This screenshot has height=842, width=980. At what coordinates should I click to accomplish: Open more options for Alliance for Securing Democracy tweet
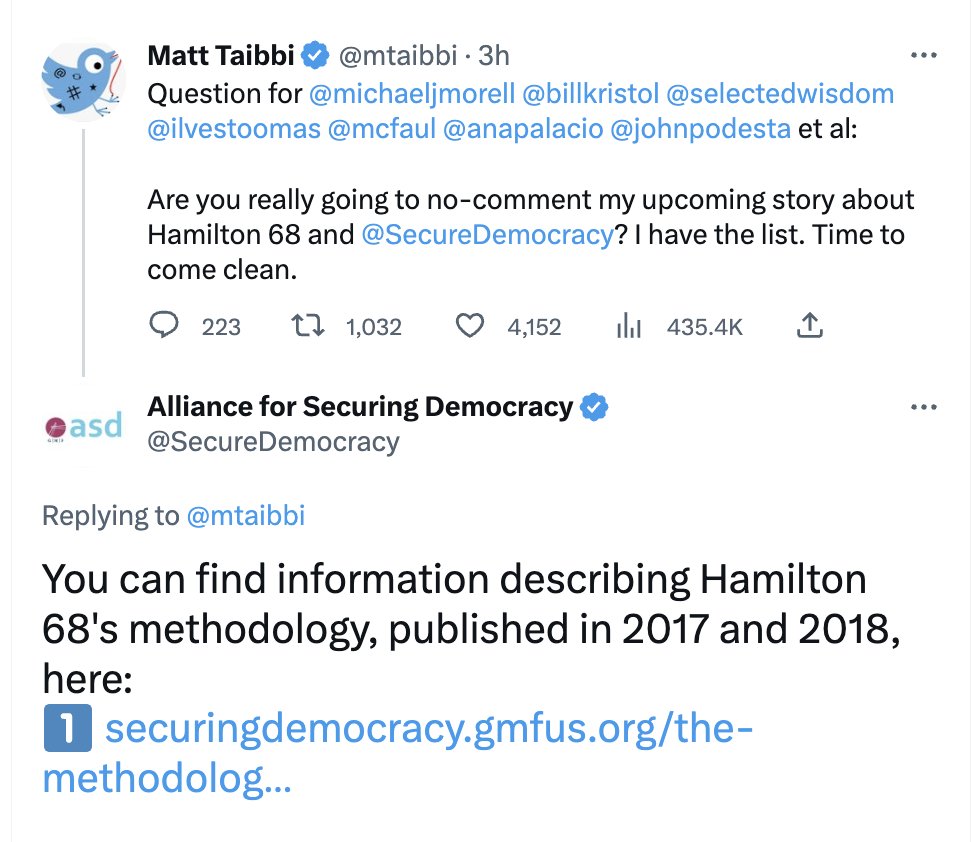(x=923, y=408)
